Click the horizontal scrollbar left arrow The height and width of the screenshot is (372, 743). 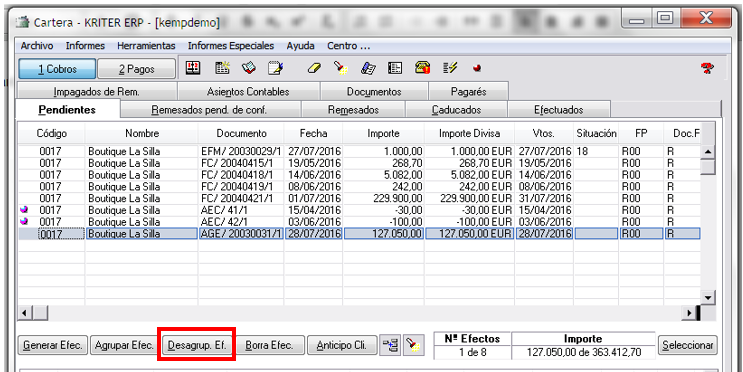[x=25, y=313]
